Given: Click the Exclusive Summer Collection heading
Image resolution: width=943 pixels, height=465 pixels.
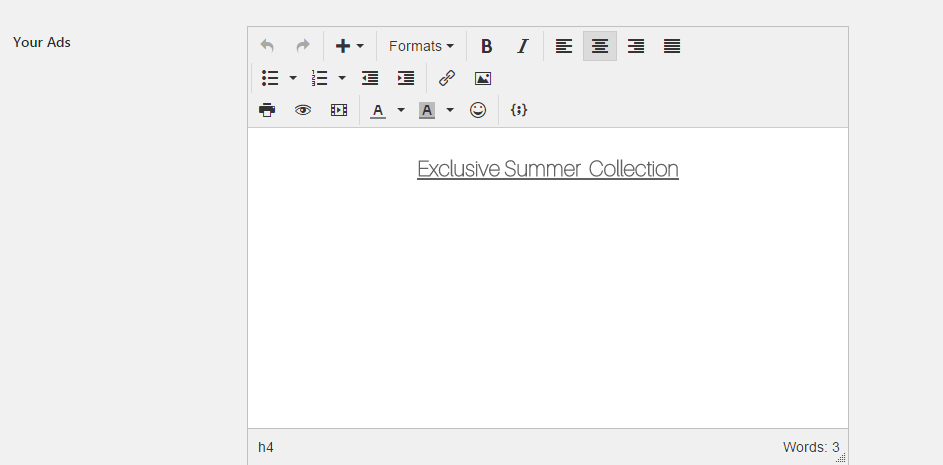Looking at the screenshot, I should (x=548, y=169).
